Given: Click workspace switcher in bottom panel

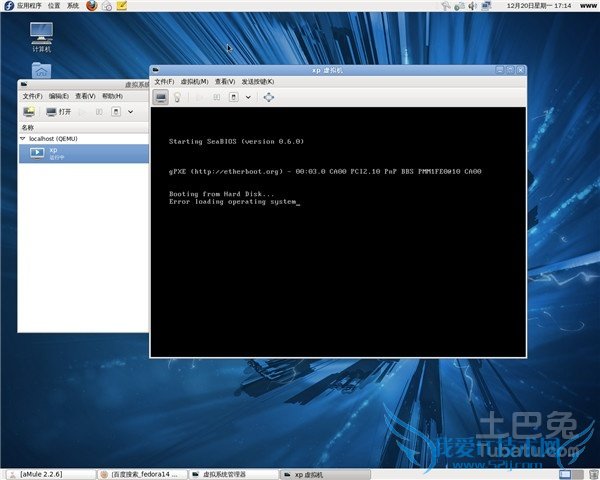Looking at the screenshot, I should click(571, 475).
